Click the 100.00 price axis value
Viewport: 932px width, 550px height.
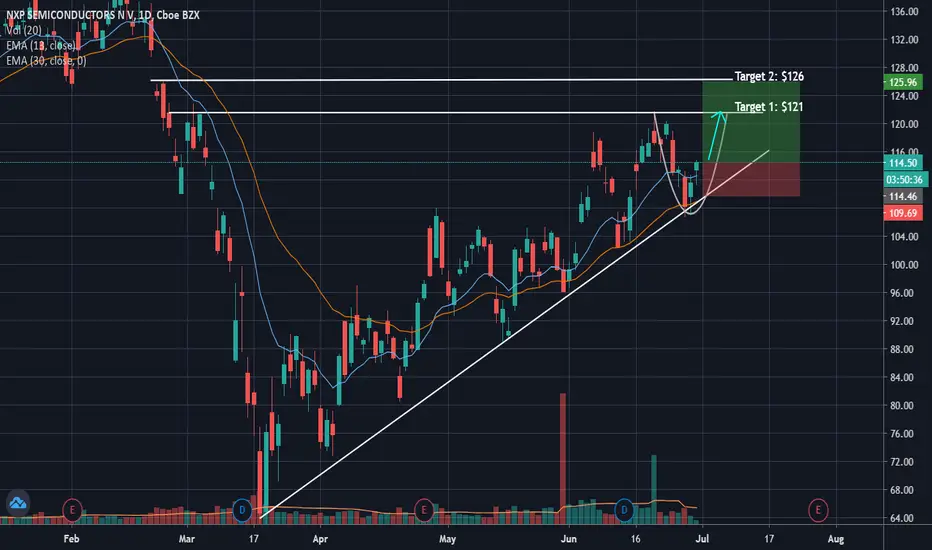(904, 265)
